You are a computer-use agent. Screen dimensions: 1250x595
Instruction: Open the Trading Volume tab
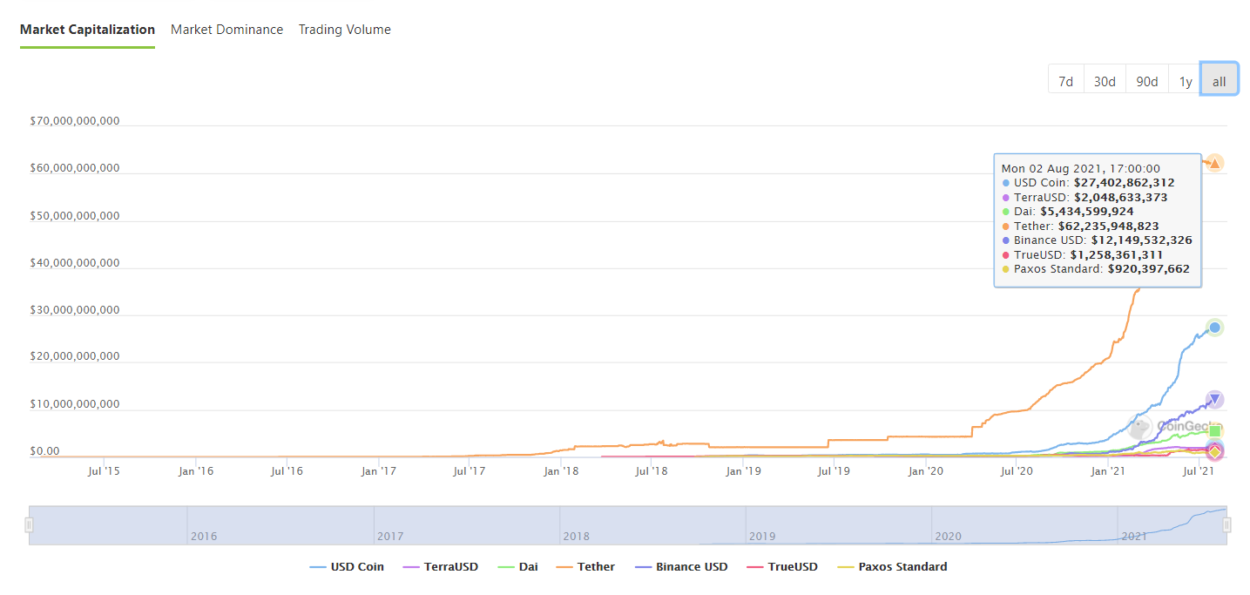pos(345,30)
